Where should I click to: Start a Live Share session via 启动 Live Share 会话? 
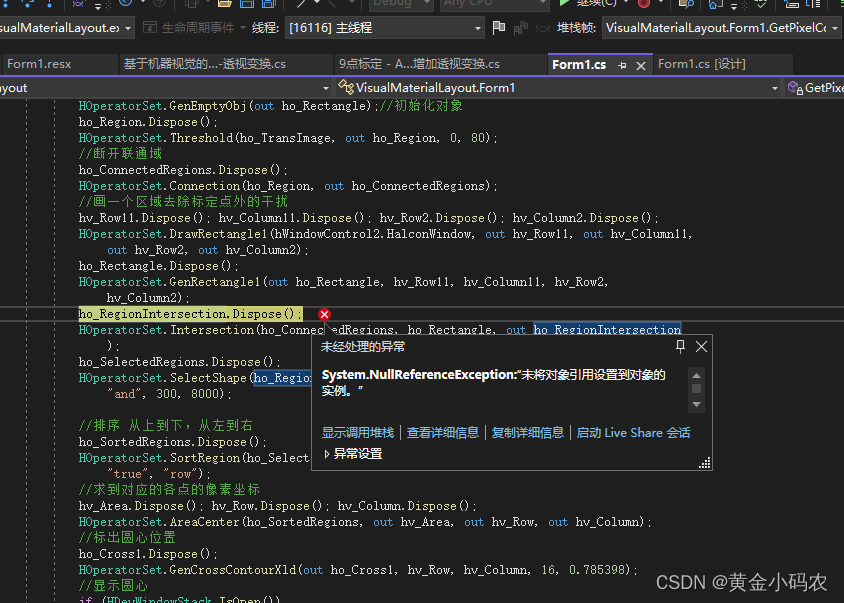(x=633, y=433)
